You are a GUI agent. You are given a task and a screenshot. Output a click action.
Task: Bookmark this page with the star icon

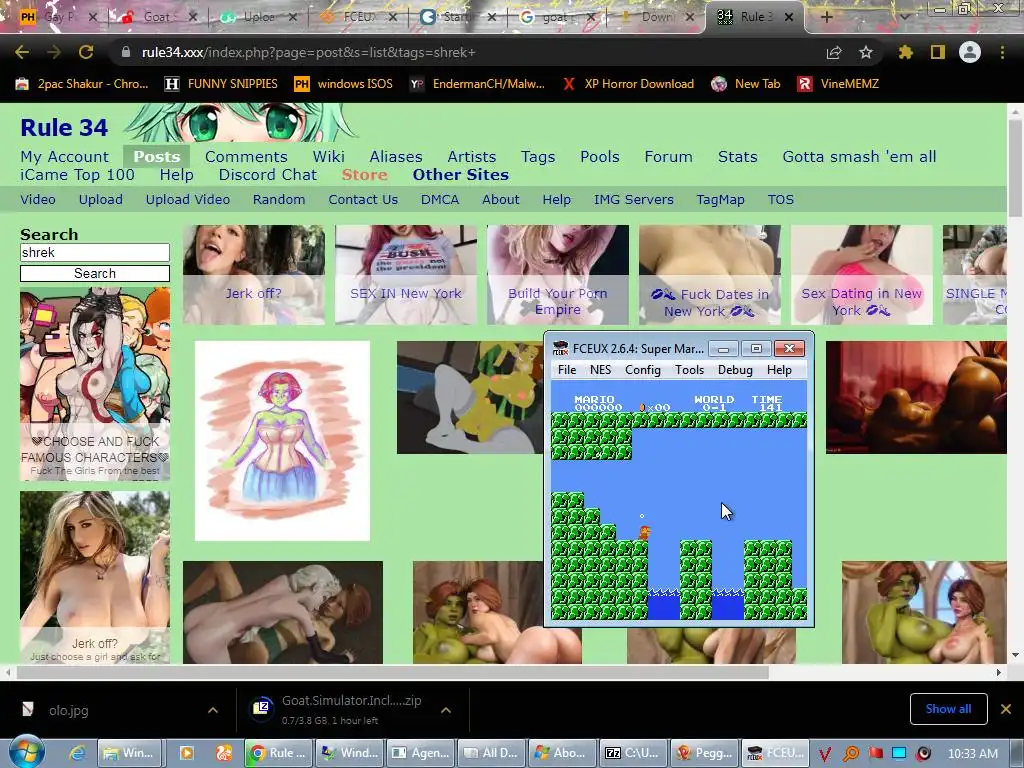pos(866,52)
